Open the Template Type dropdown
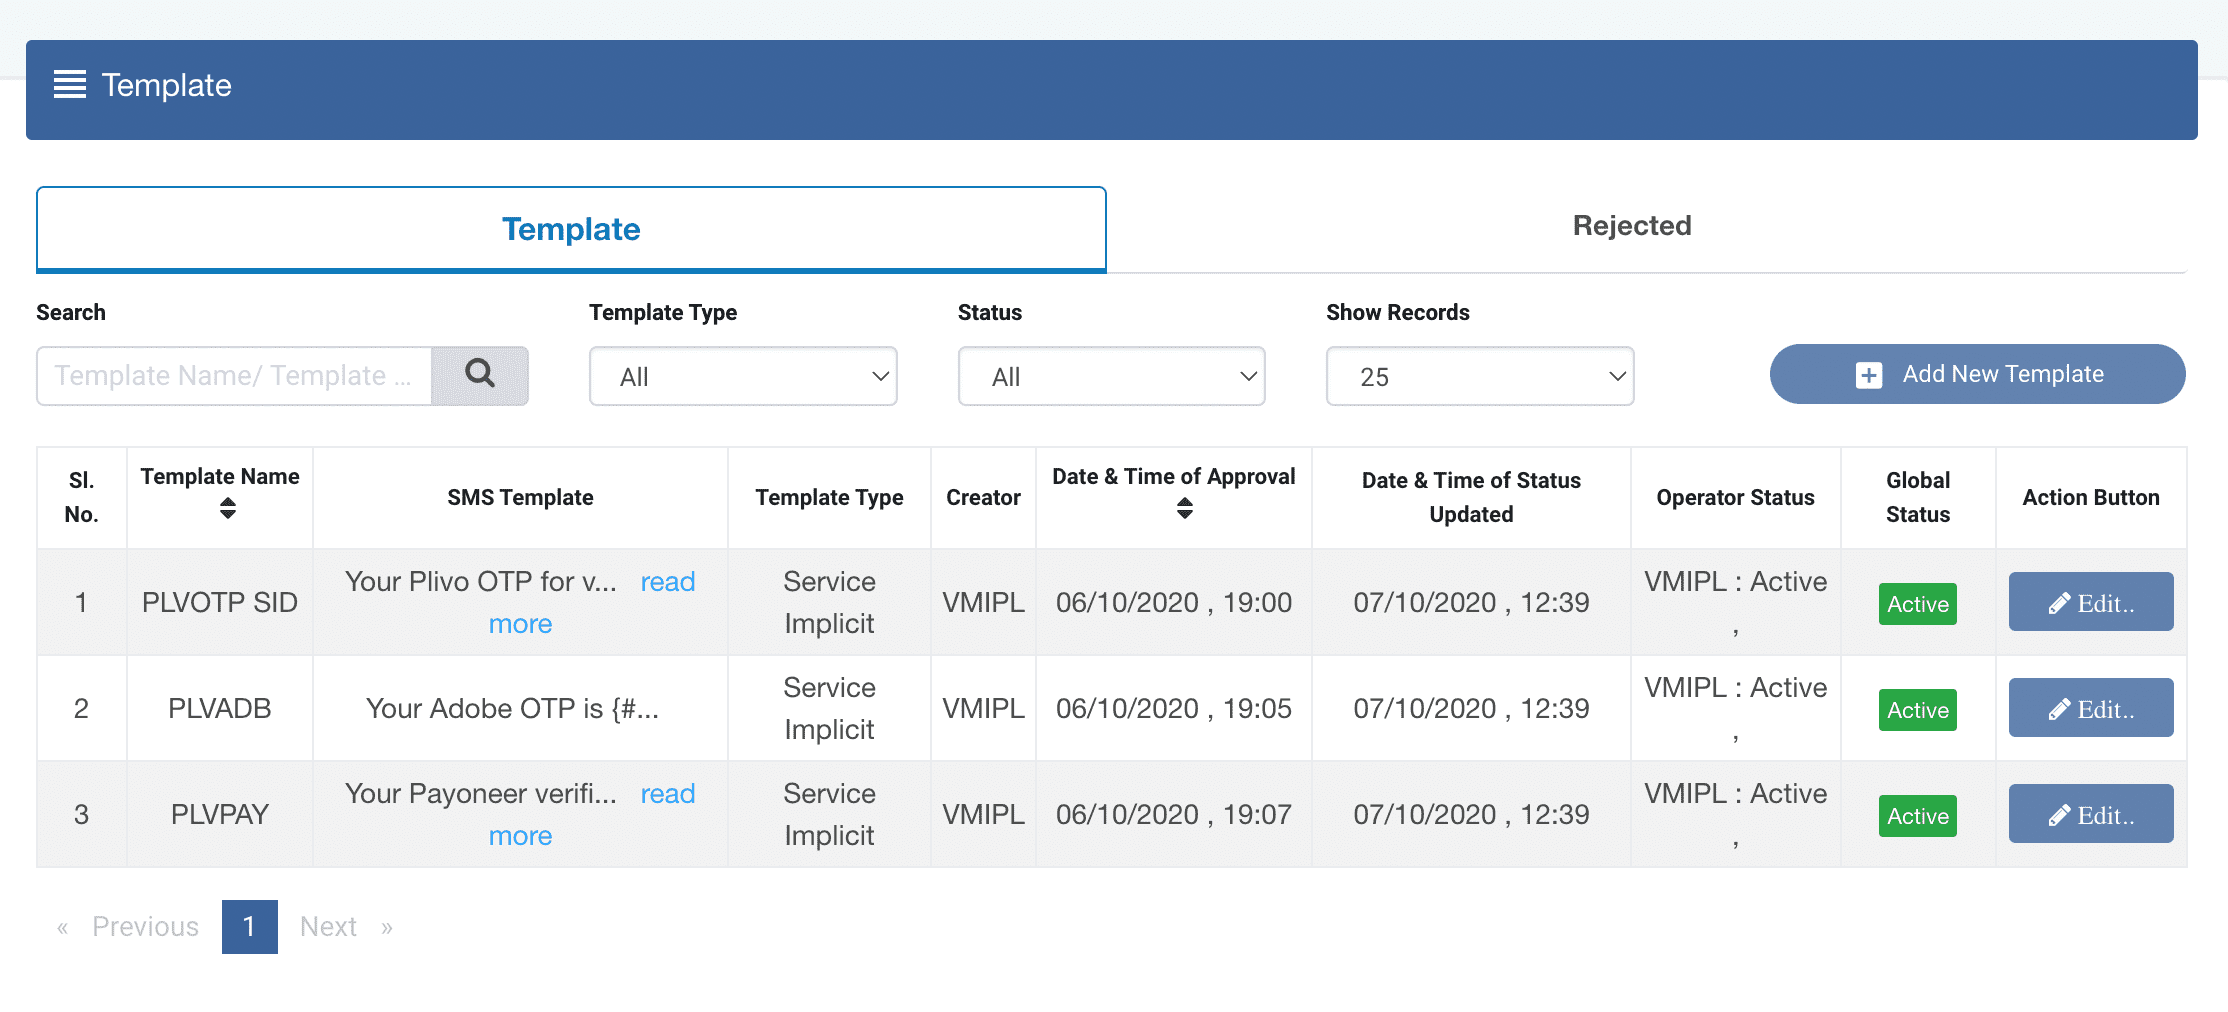Screen dimensions: 2228x1012 pos(742,376)
